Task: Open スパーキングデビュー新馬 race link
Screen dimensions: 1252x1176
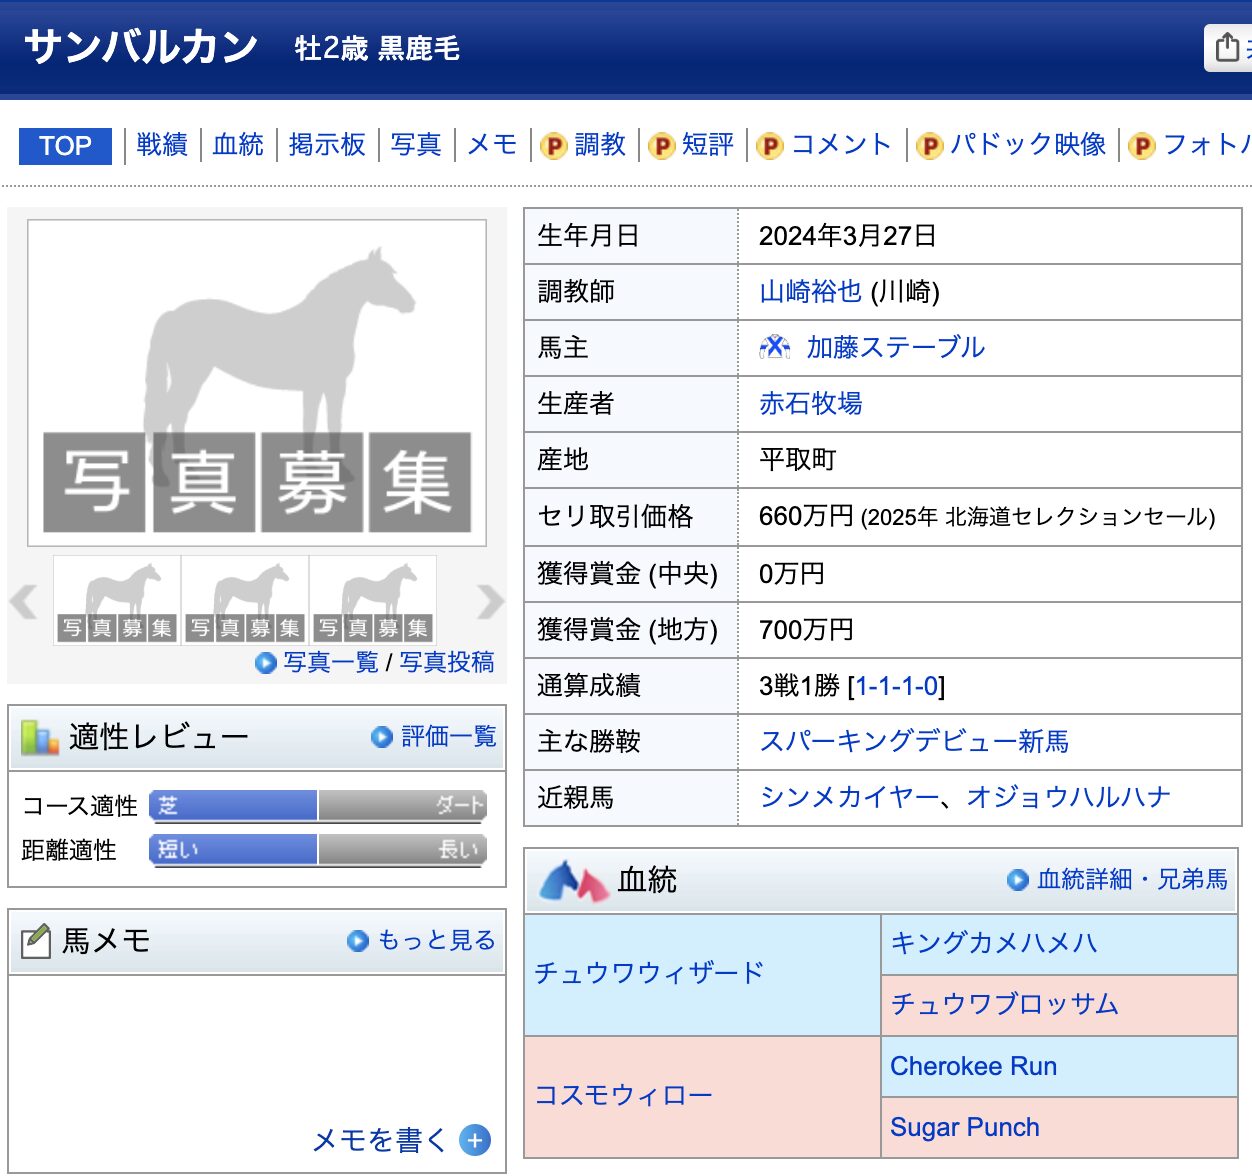Action: coord(914,742)
